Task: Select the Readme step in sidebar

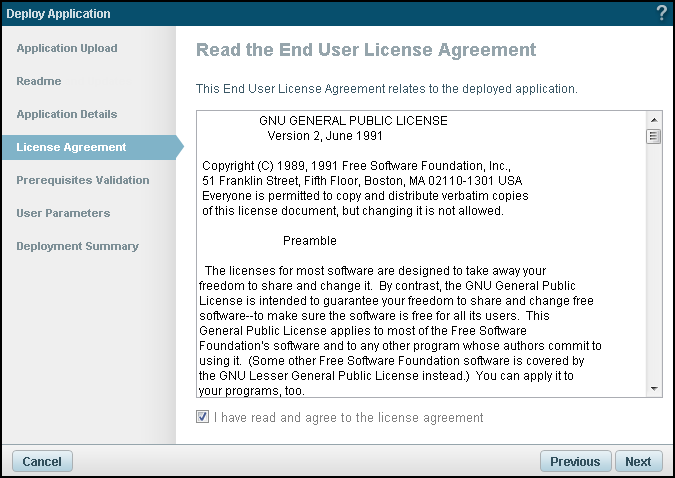Action: [39, 81]
